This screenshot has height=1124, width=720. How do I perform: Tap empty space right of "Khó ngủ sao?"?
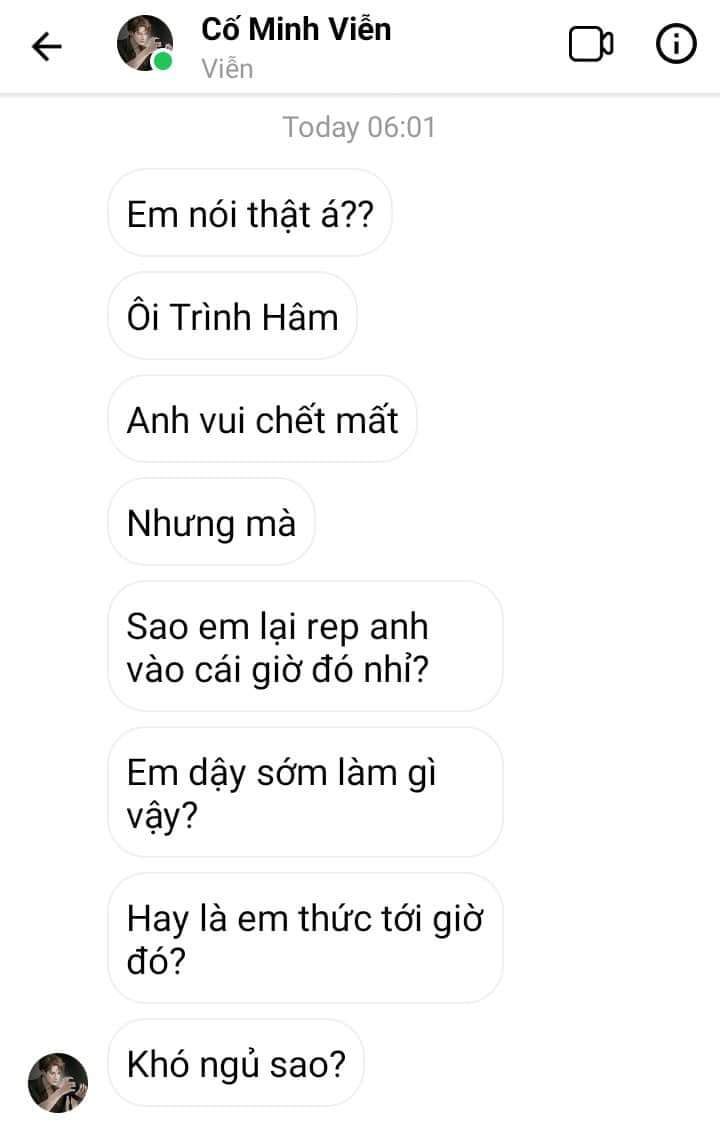click(x=540, y=1063)
